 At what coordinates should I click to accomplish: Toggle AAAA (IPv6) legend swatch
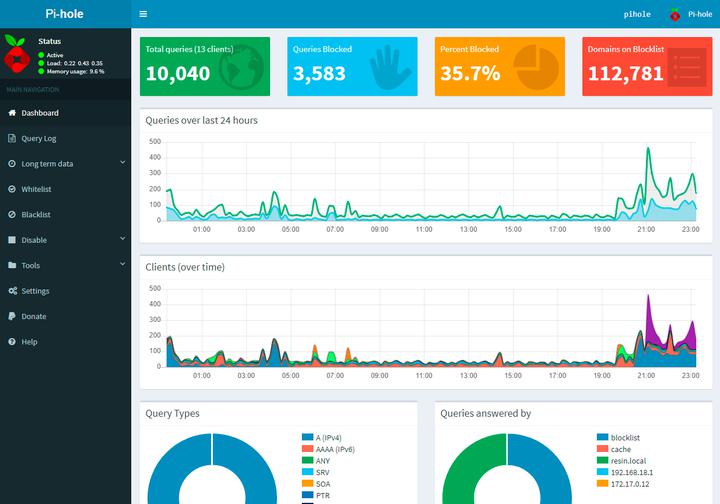click(x=308, y=448)
